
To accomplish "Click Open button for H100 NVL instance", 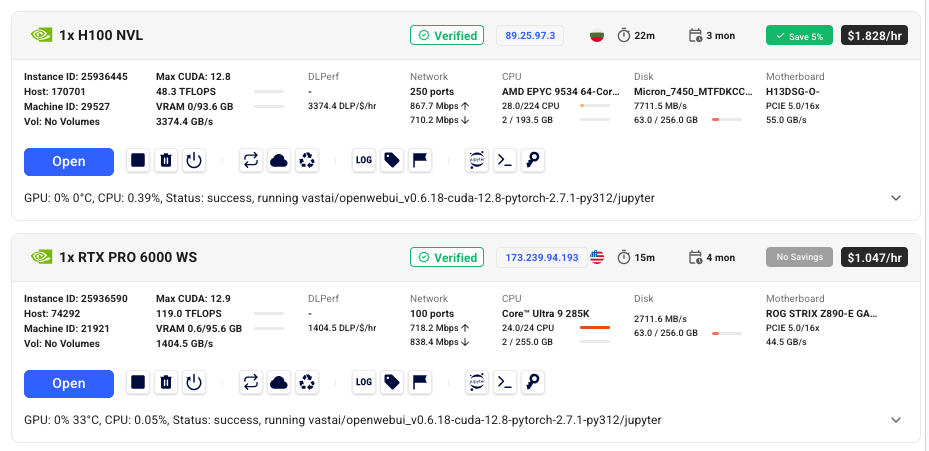I will [69, 161].
